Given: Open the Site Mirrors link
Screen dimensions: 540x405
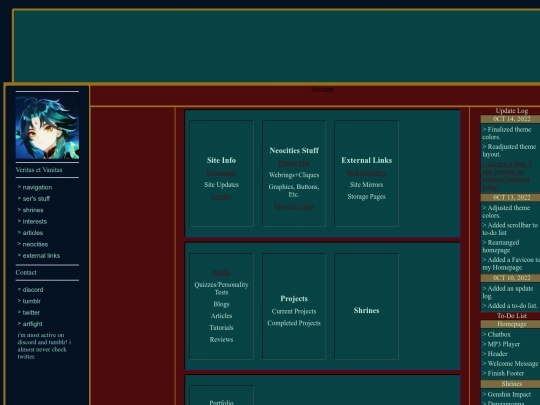Looking at the screenshot, I should point(366,185).
